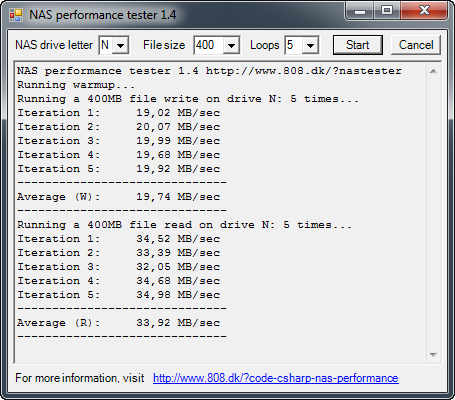
Task: Click the 'Average (W): 19,74 MB/sec' line
Action: pos(119,197)
